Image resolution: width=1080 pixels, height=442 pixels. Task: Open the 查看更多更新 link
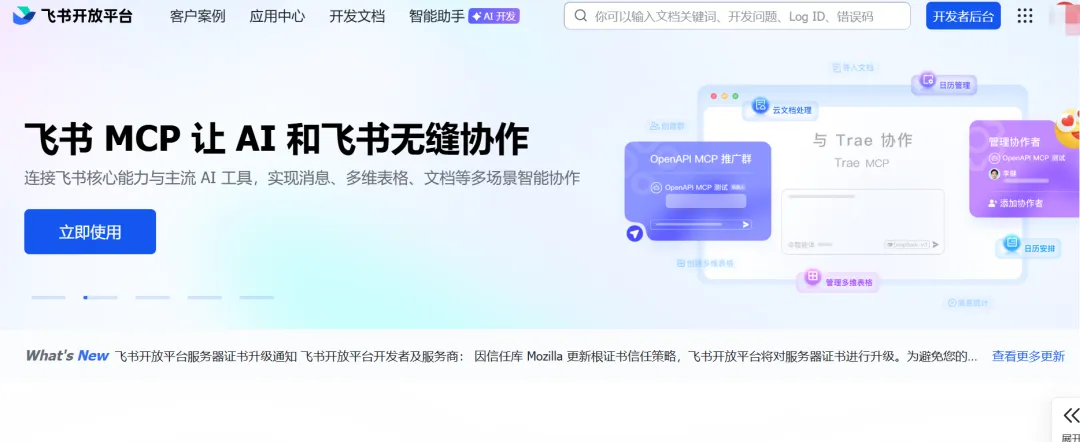(1028, 357)
